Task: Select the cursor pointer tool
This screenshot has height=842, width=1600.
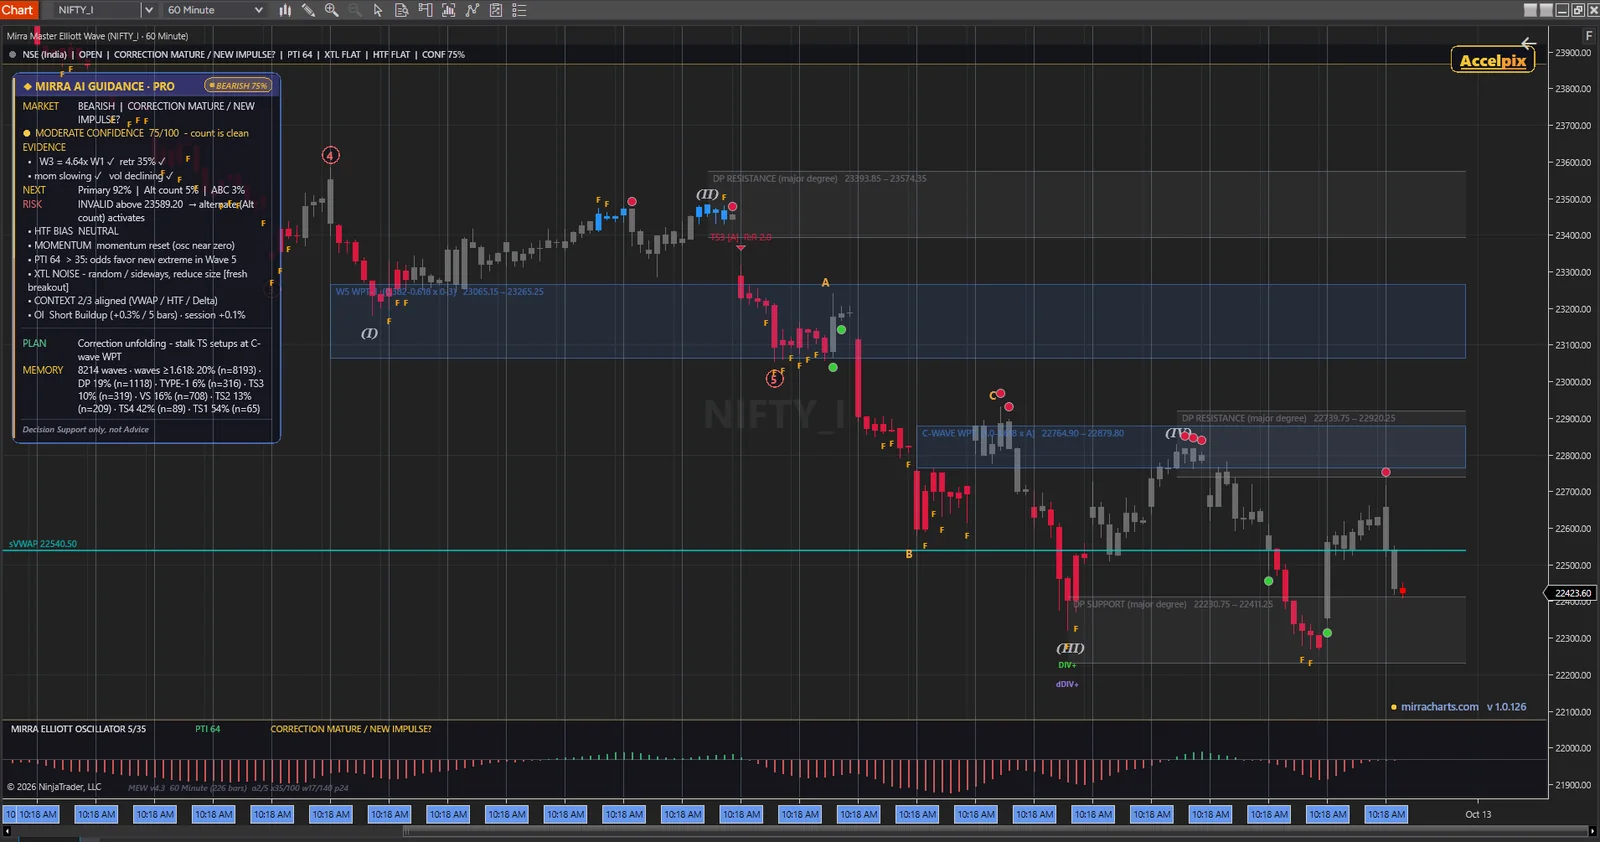Action: point(378,10)
